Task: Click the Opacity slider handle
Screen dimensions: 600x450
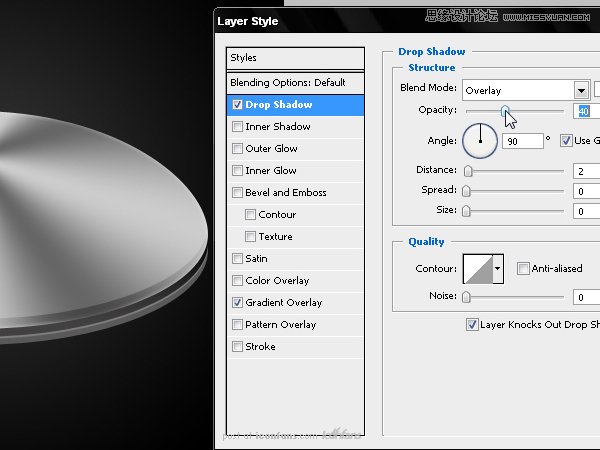Action: [x=505, y=111]
